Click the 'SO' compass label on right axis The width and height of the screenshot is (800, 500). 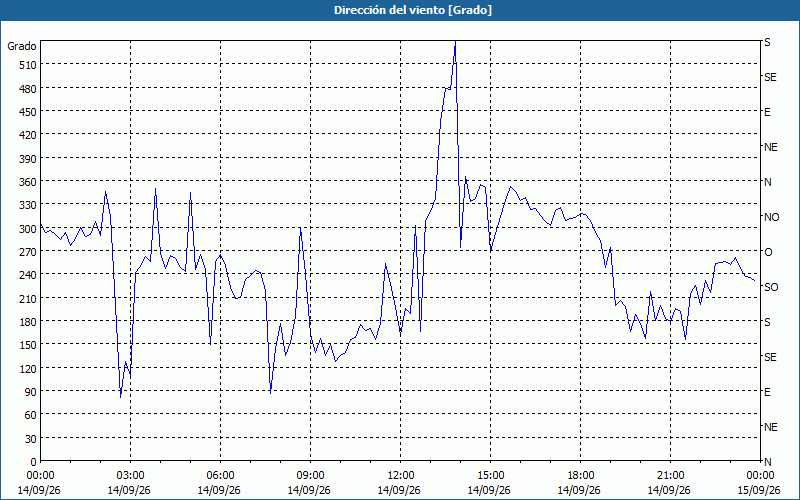point(771,287)
